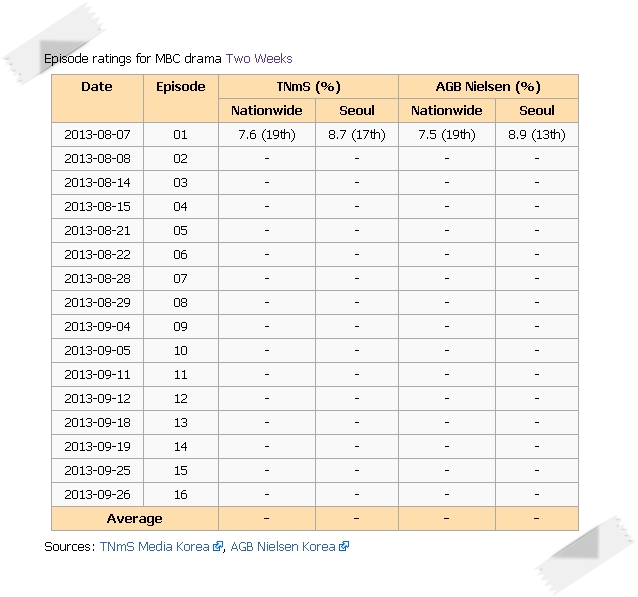Click the 2013-08-21 date cell
638x597 pixels.
97,231
